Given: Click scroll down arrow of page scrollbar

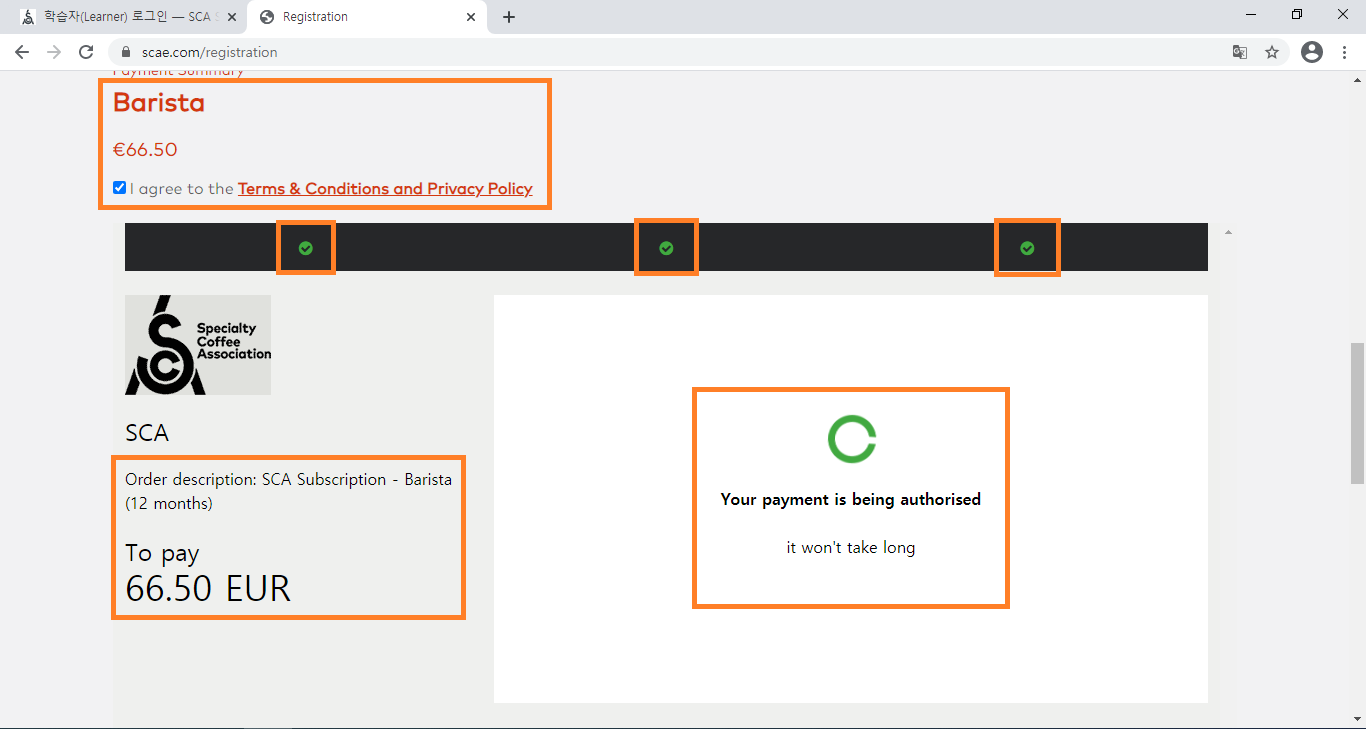Looking at the screenshot, I should pos(1357,719).
